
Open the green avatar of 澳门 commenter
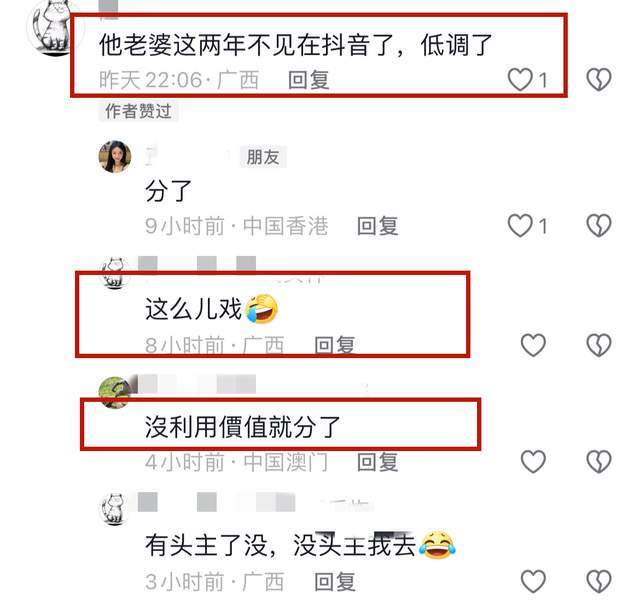115,393
